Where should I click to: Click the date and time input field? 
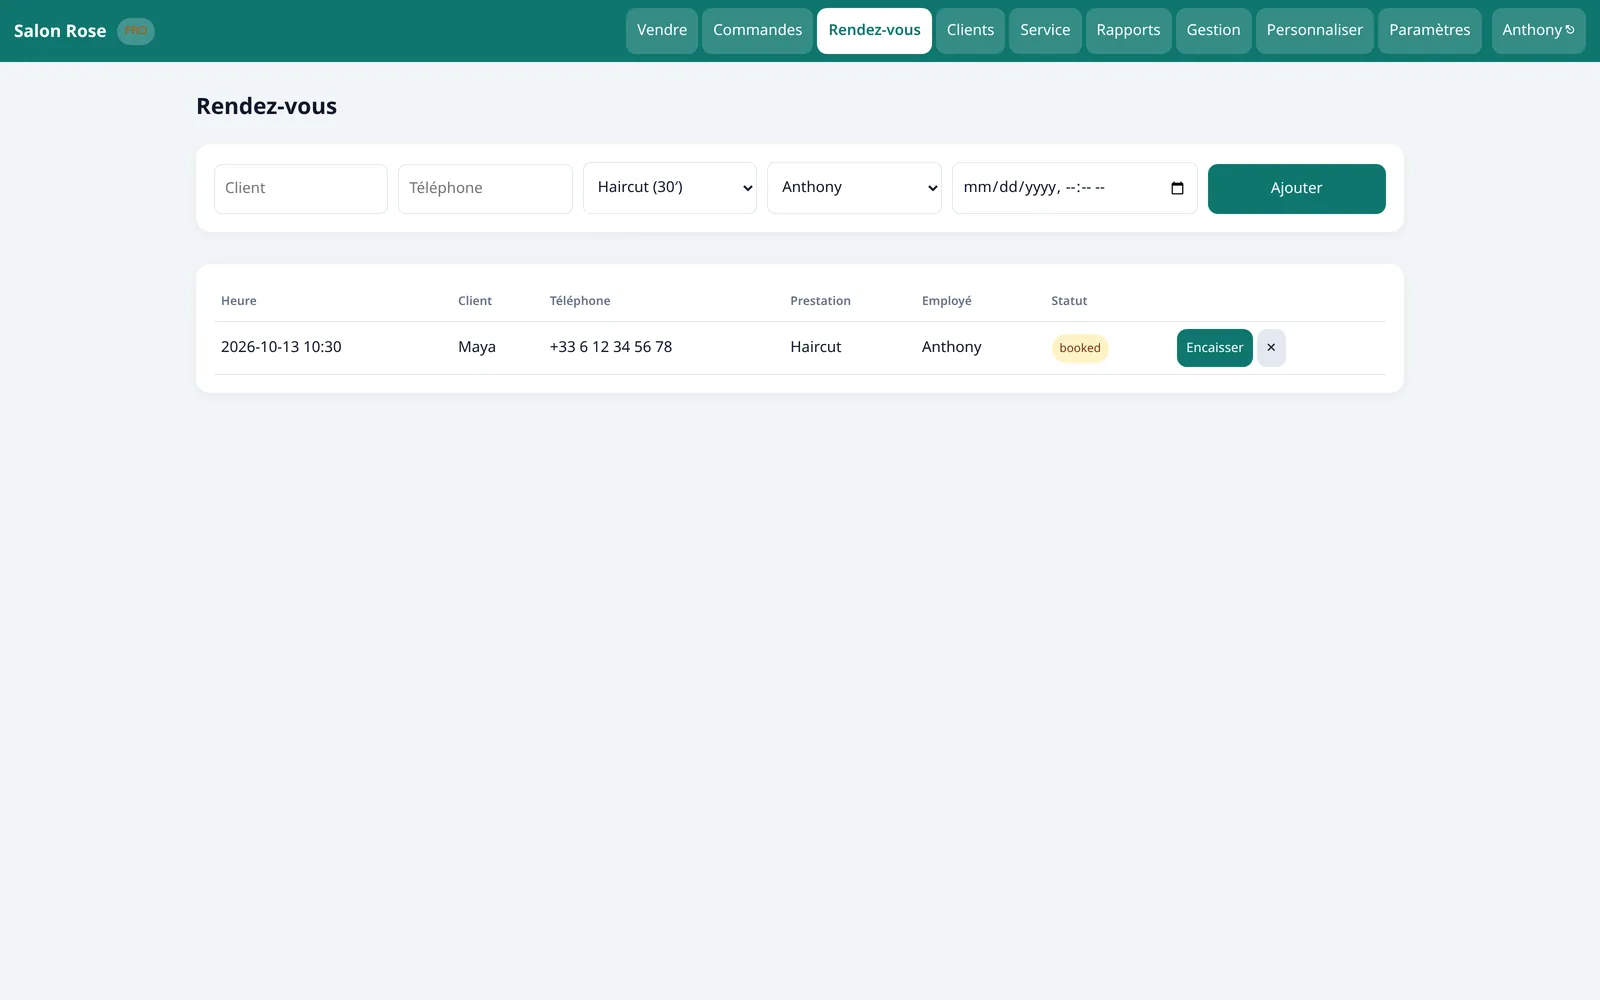tap(1074, 188)
